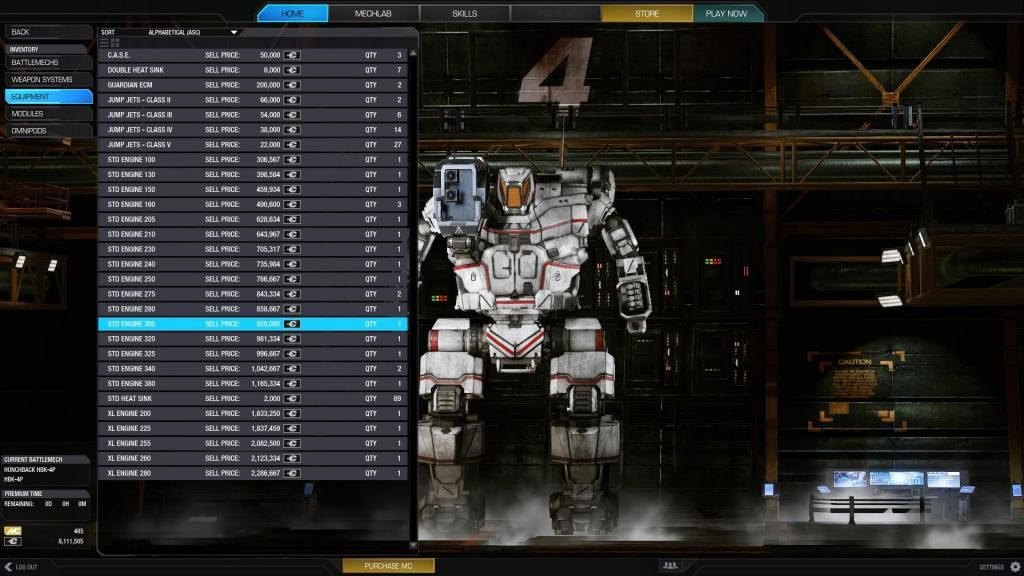This screenshot has width=1024, height=576.
Task: Click the C-Bill icon on Guardian ECM row
Action: coord(293,85)
